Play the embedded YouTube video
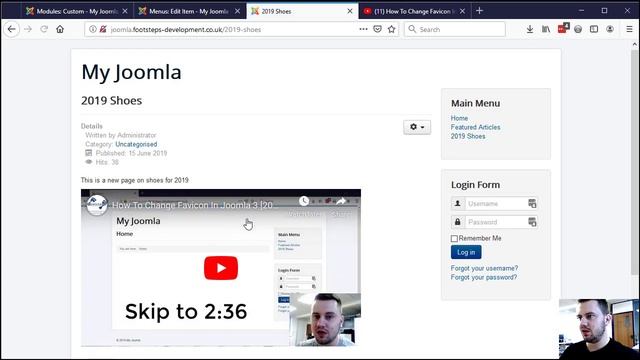The height and width of the screenshot is (360, 640). [221, 268]
